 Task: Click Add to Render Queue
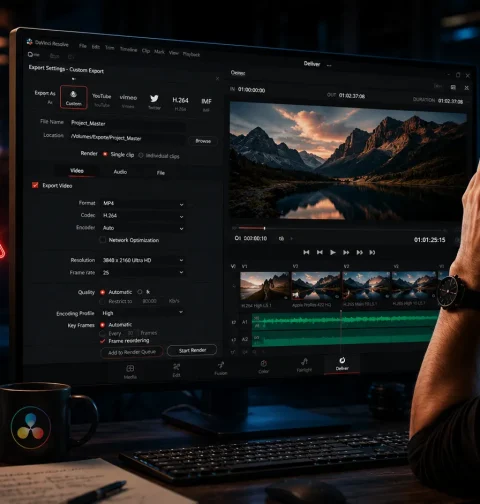coord(132,352)
